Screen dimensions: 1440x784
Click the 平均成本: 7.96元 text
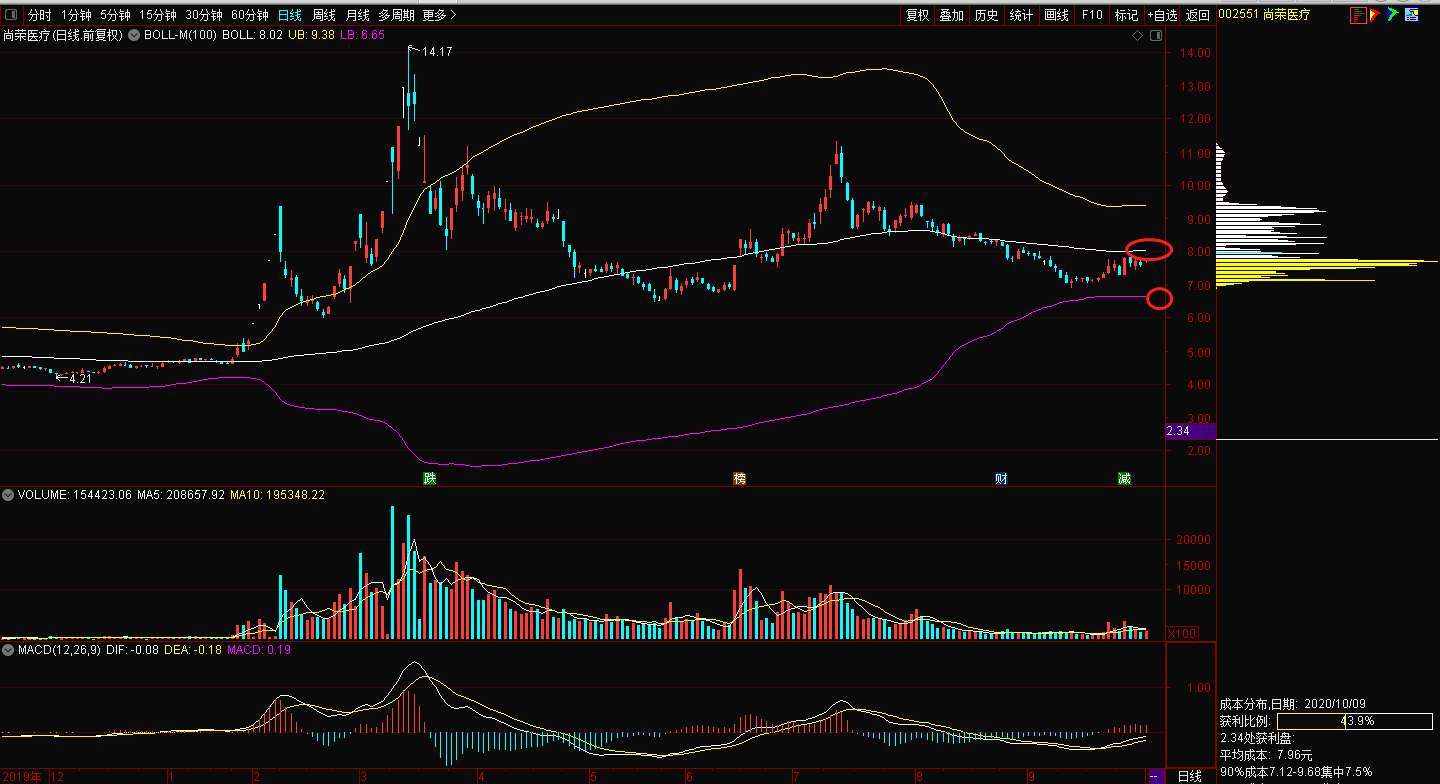coord(1266,755)
